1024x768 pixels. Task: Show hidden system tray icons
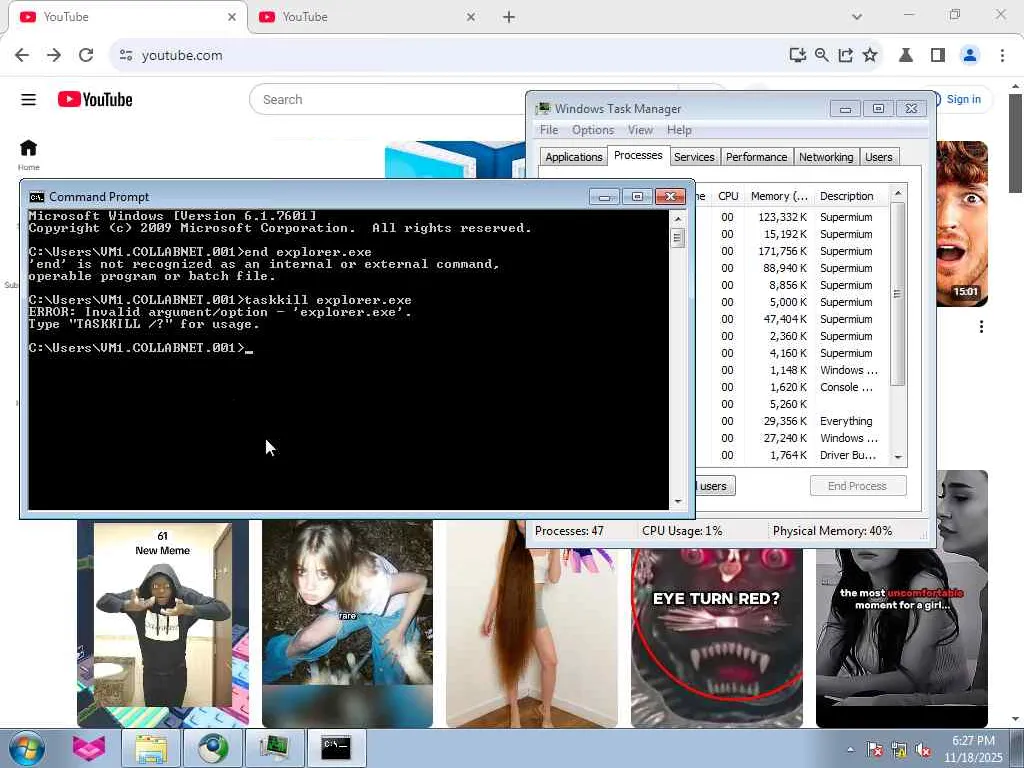click(850, 750)
